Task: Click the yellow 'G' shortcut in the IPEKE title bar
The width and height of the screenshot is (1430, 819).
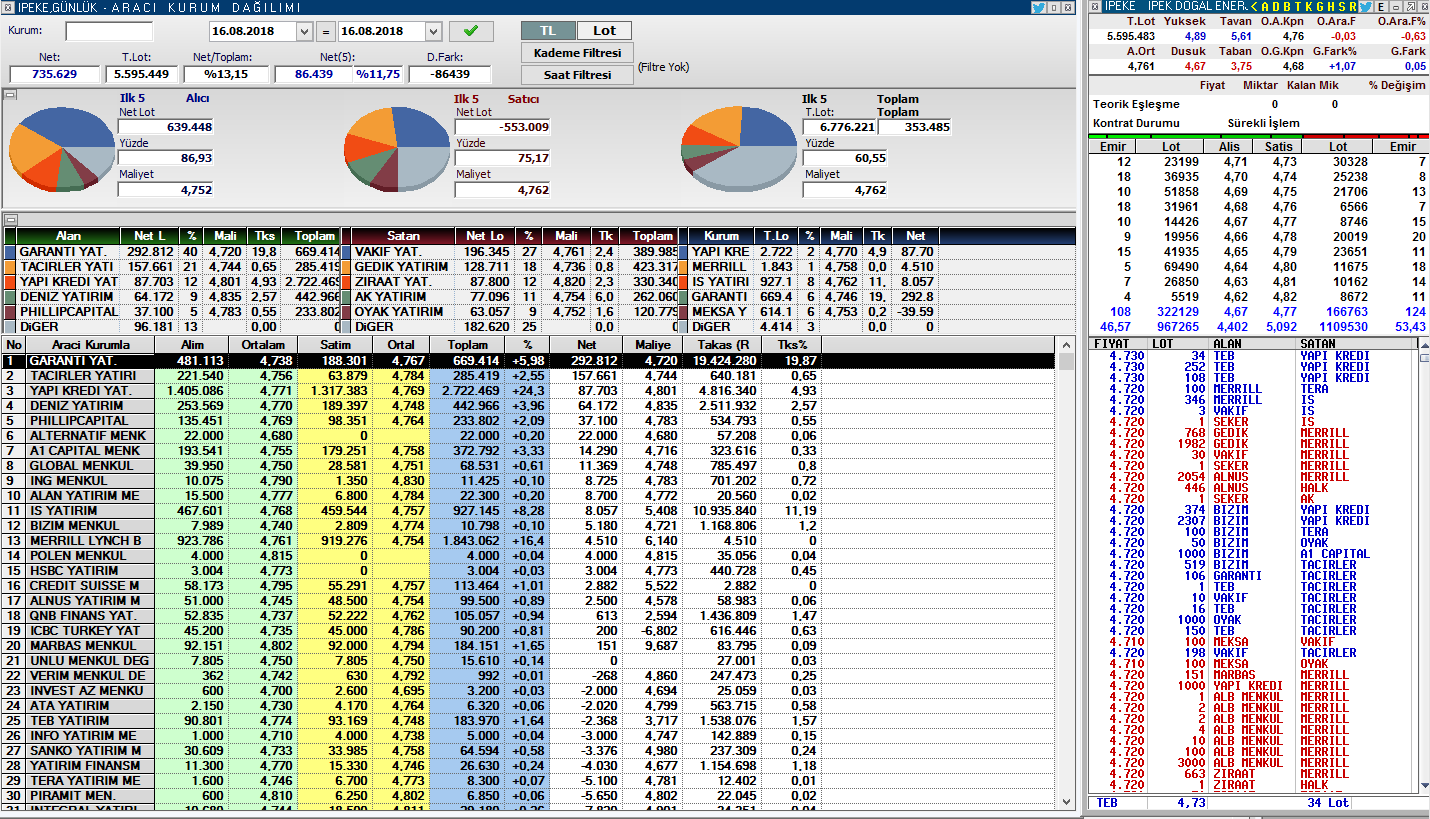Action: (1320, 7)
